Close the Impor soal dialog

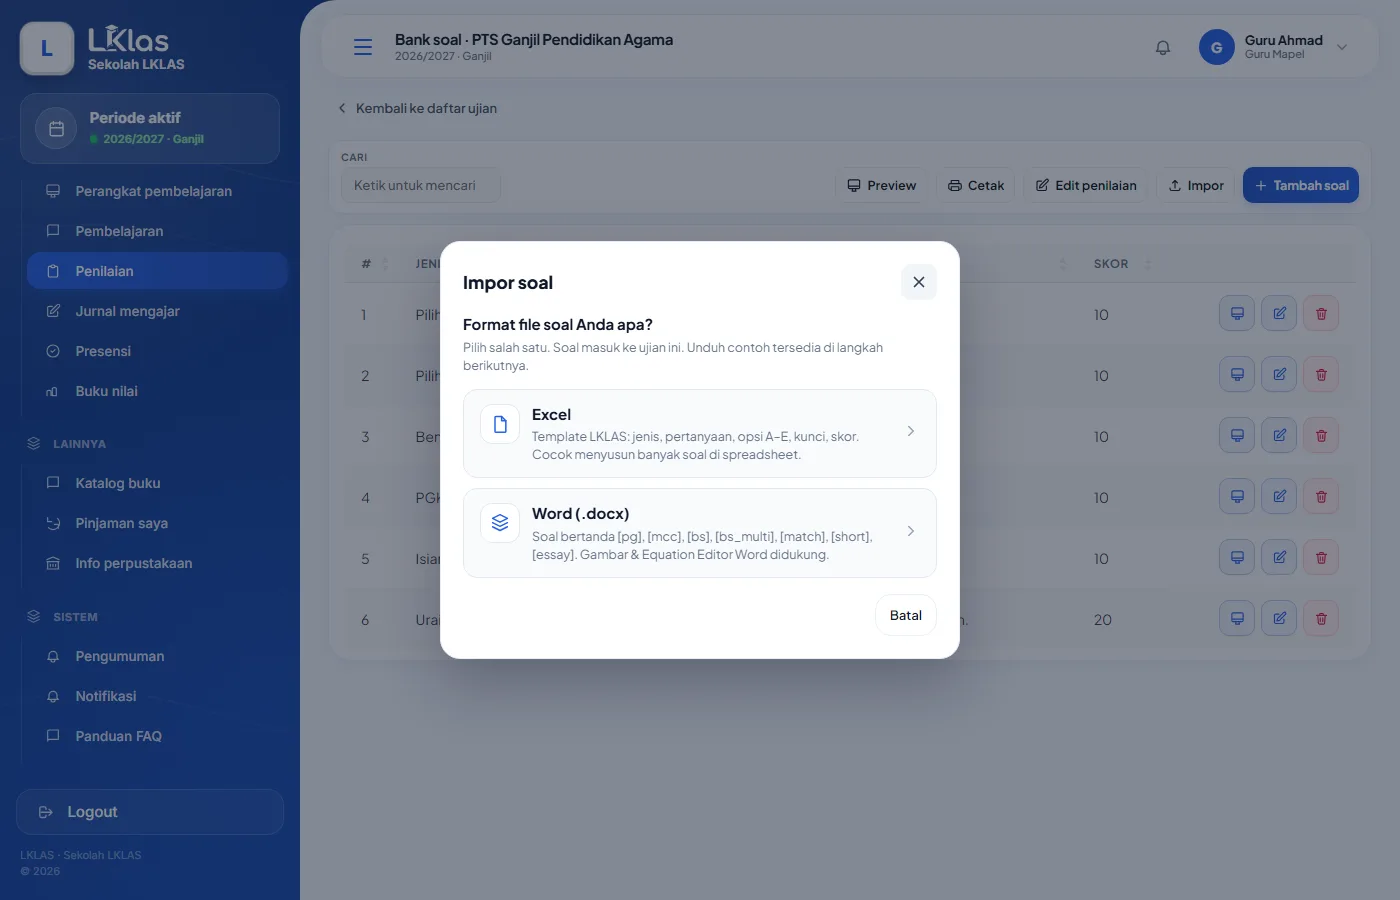click(x=918, y=282)
